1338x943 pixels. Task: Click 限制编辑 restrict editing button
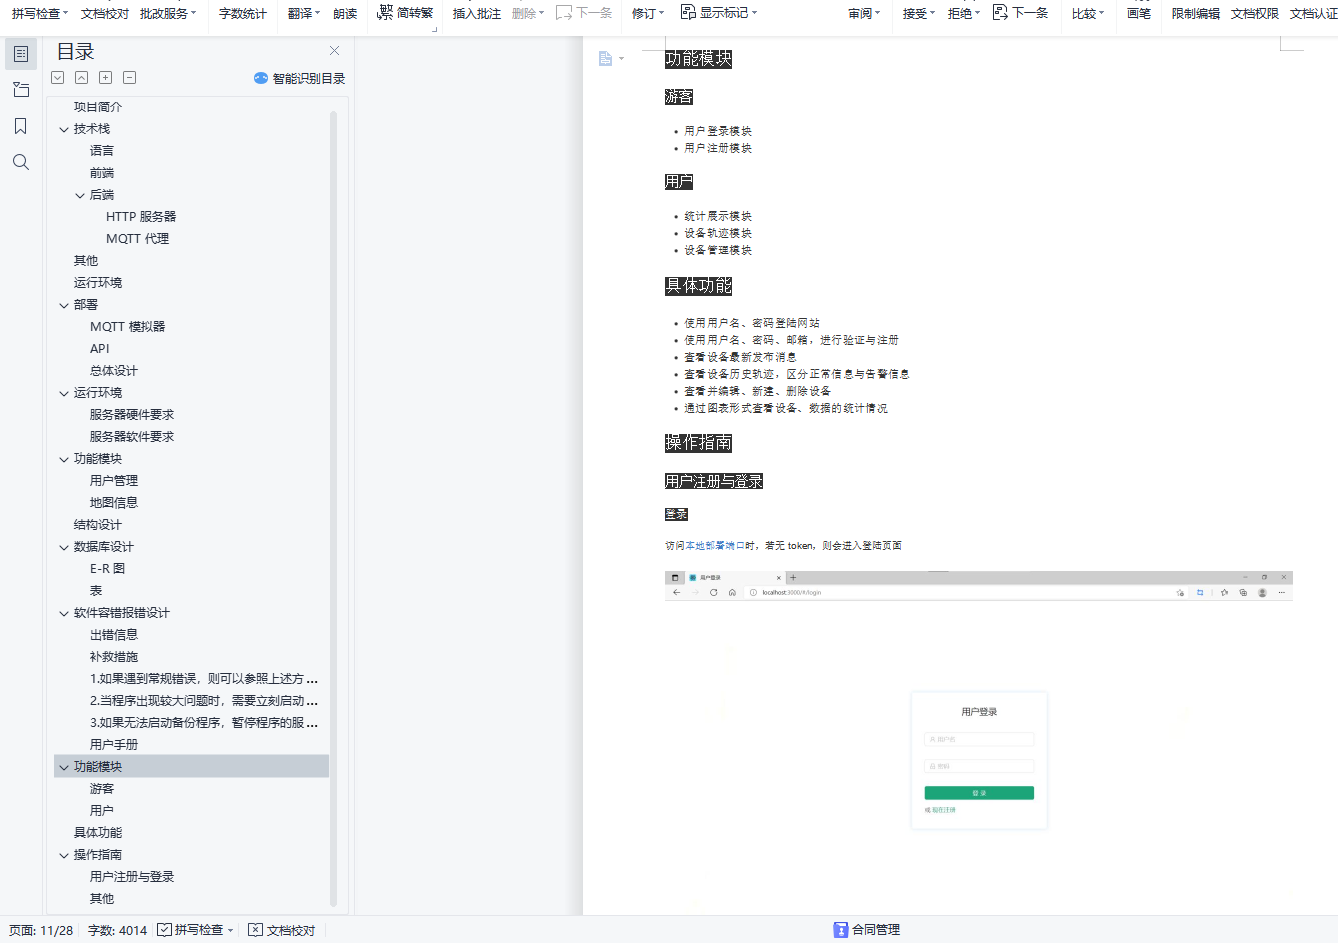1196,14
